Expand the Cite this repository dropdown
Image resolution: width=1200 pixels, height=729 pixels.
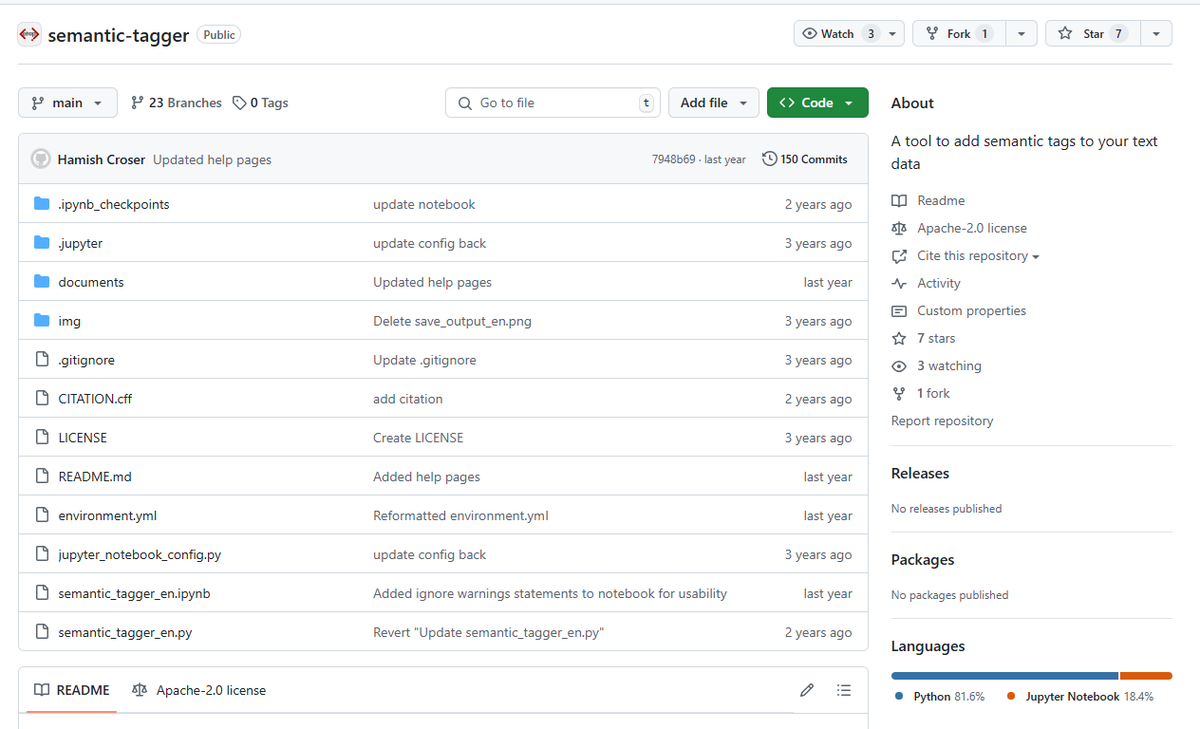(978, 256)
